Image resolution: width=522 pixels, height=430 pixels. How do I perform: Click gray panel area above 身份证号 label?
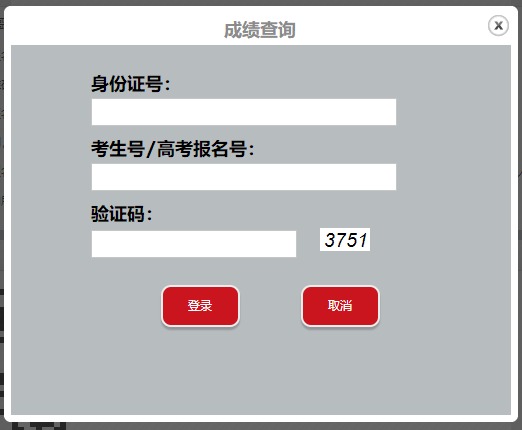[x=244, y=59]
